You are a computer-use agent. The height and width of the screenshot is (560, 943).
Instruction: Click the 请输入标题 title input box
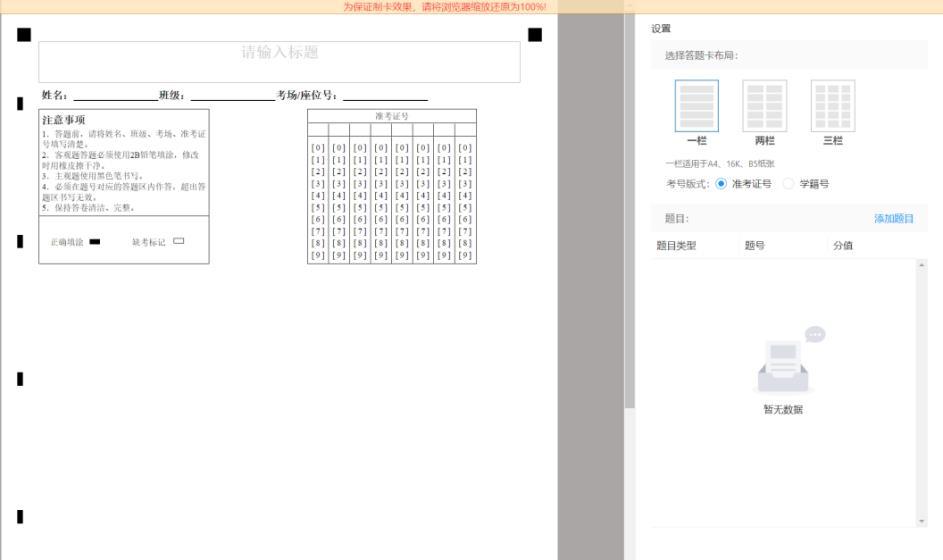click(280, 61)
